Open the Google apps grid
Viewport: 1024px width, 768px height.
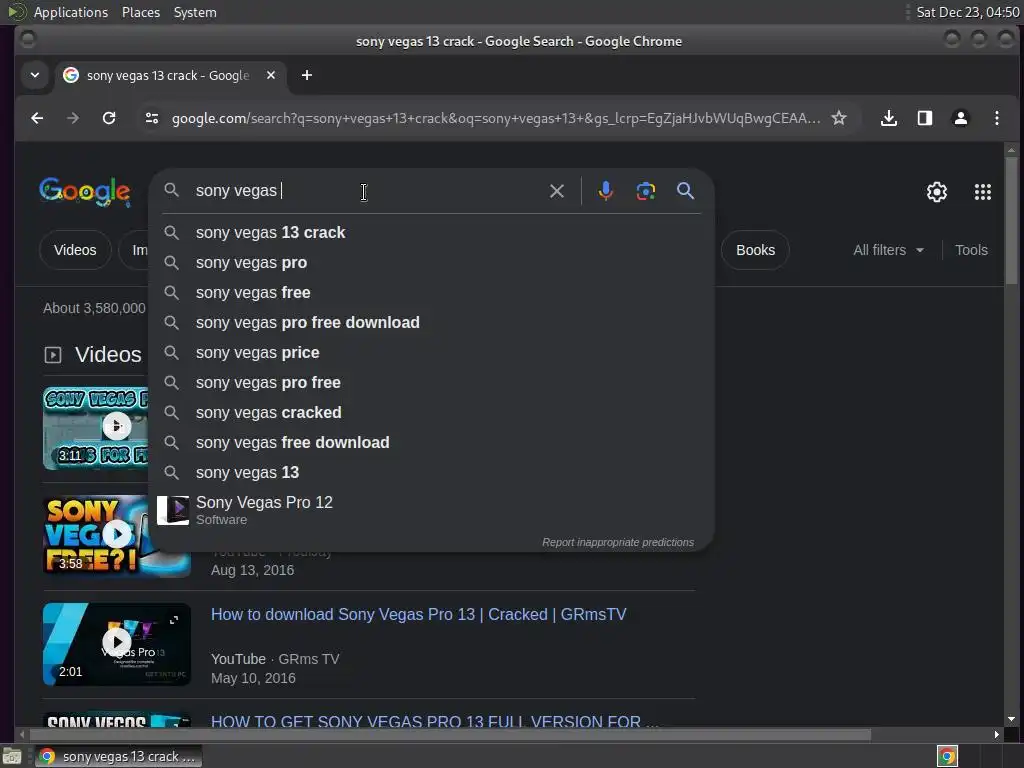pyautogui.click(x=982, y=192)
